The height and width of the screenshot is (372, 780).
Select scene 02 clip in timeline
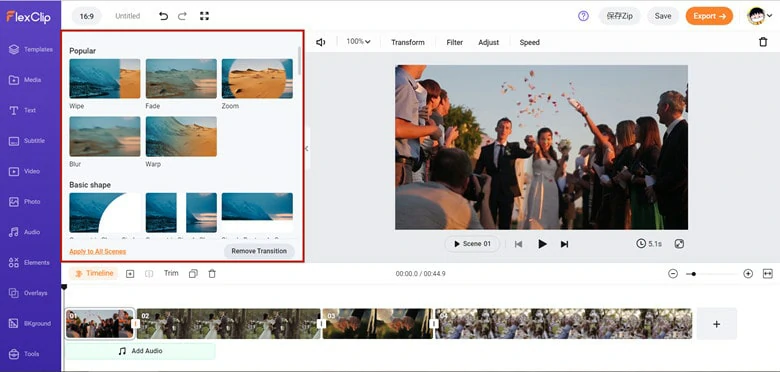(x=229, y=324)
